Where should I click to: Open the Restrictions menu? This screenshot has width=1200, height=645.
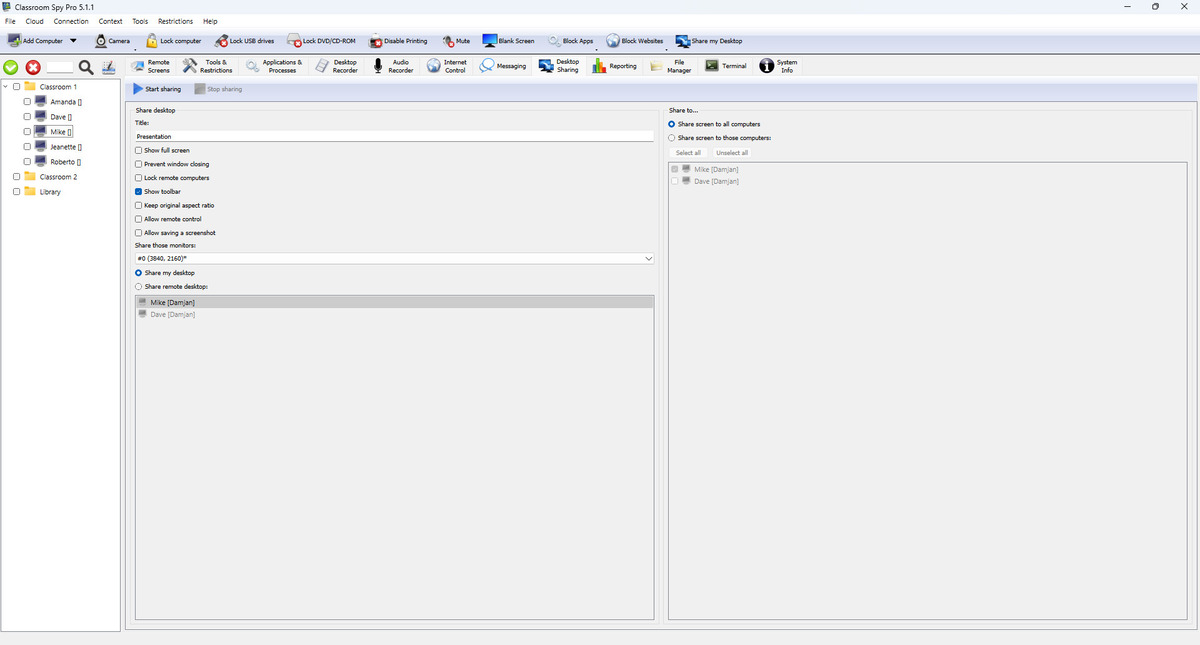pos(175,21)
